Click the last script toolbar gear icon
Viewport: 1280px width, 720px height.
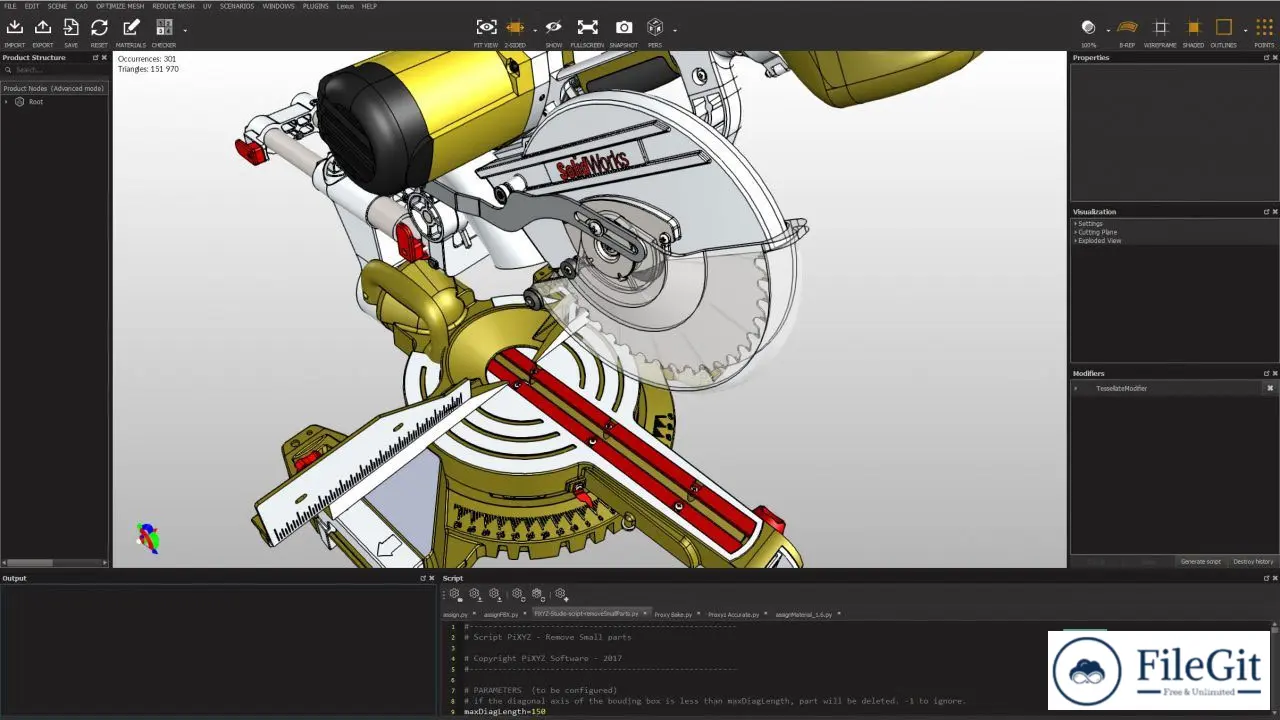(561, 594)
